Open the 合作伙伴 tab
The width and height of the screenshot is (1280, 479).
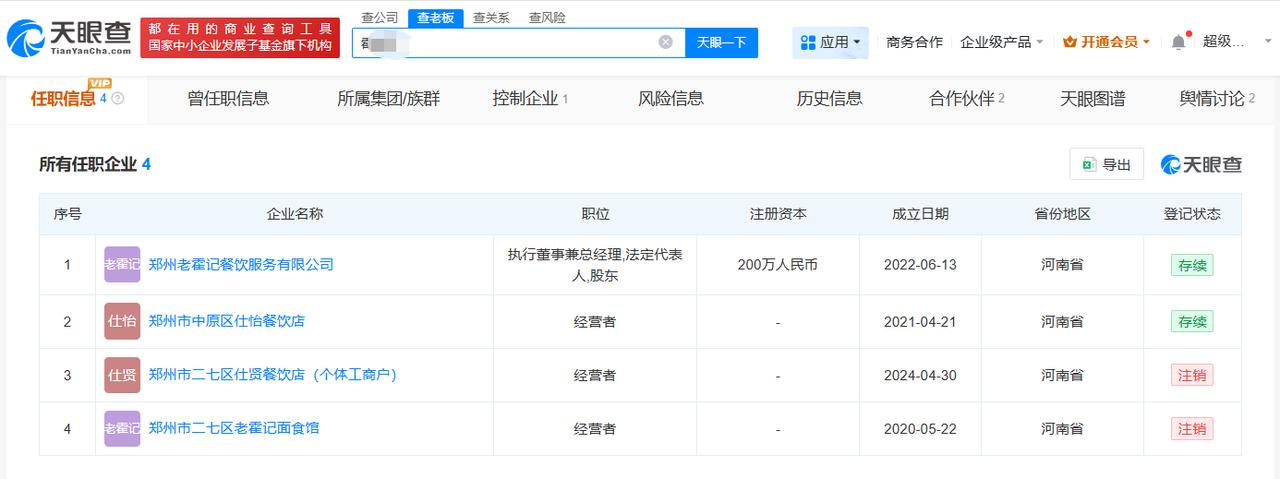tap(966, 99)
